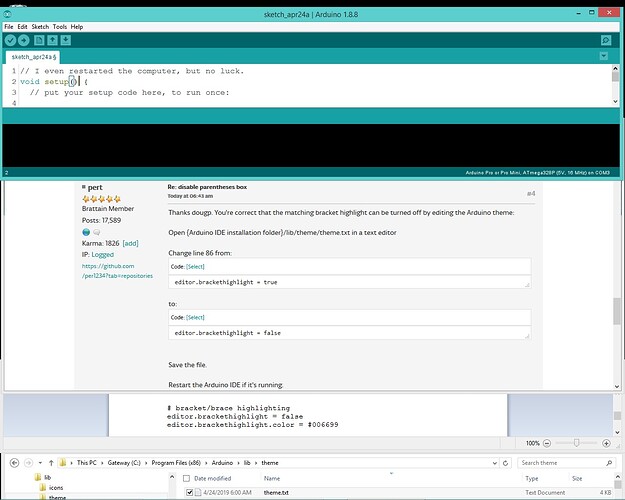Click the #4 post number link
625x500 pixels.
pos(531,193)
